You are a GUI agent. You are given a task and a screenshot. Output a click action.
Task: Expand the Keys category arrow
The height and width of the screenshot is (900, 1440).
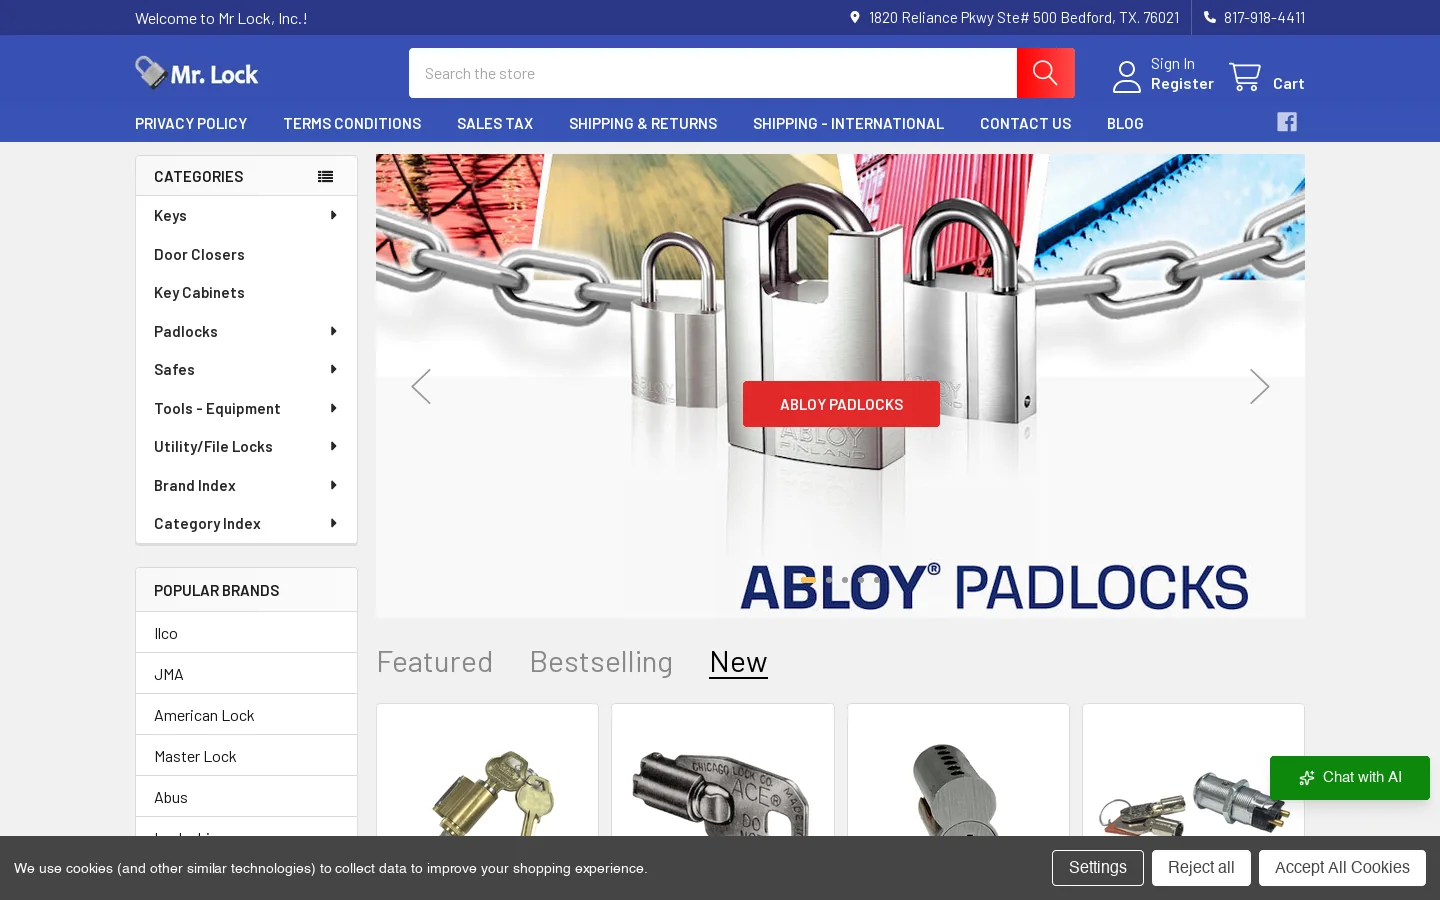point(333,215)
